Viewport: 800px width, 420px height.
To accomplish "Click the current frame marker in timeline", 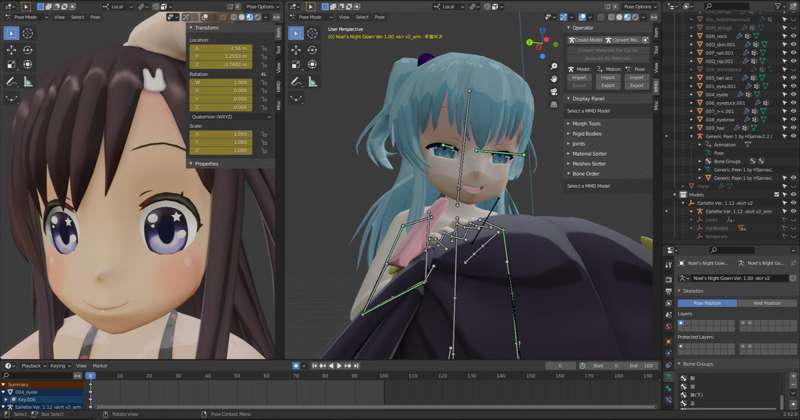I will coord(90,376).
